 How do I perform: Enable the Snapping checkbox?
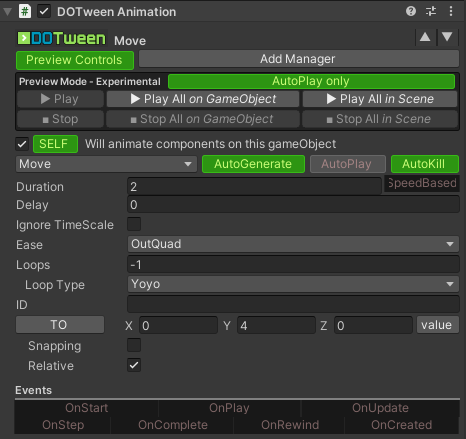click(134, 345)
